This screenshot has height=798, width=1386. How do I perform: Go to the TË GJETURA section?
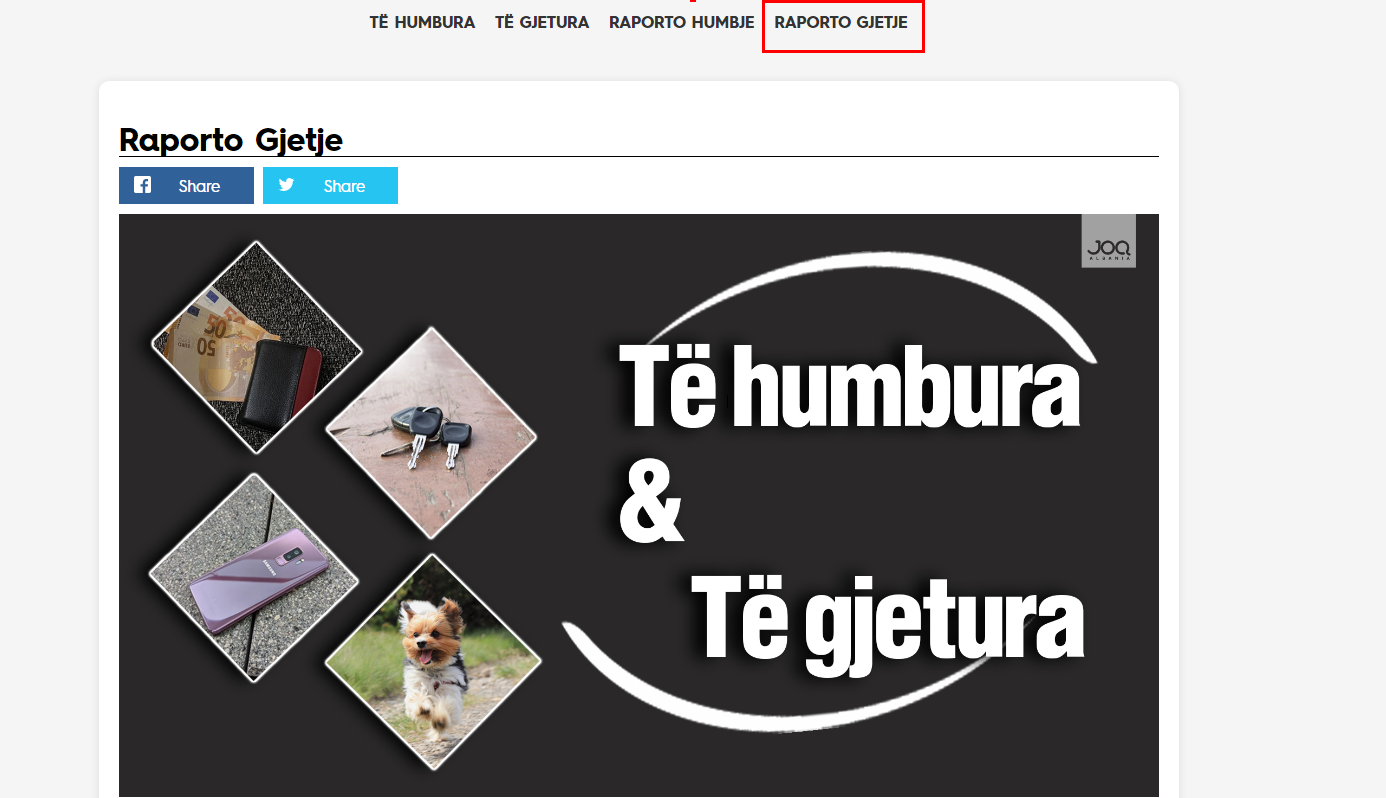(542, 22)
